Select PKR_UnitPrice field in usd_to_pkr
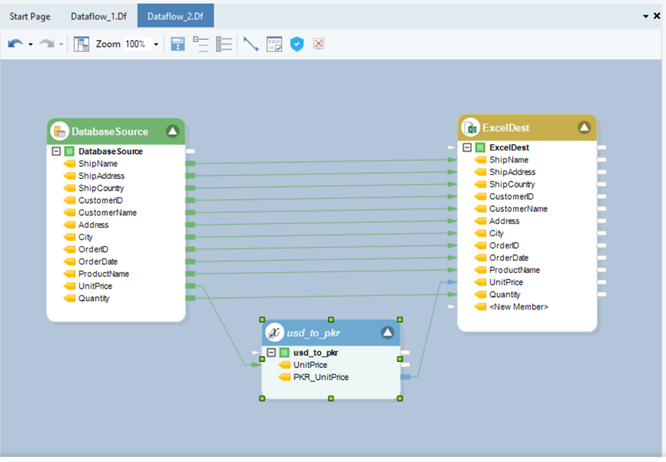Screen dimensions: 666x462 coord(320,377)
